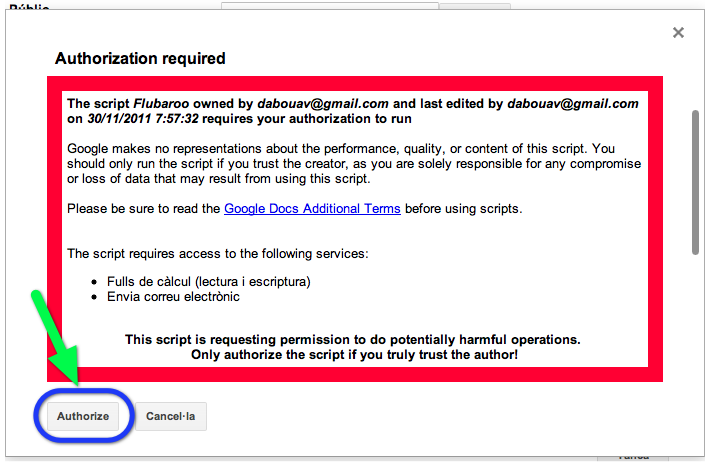709x462 pixels.
Task: Click "Only authorize the script" warning line
Action: coord(354,355)
